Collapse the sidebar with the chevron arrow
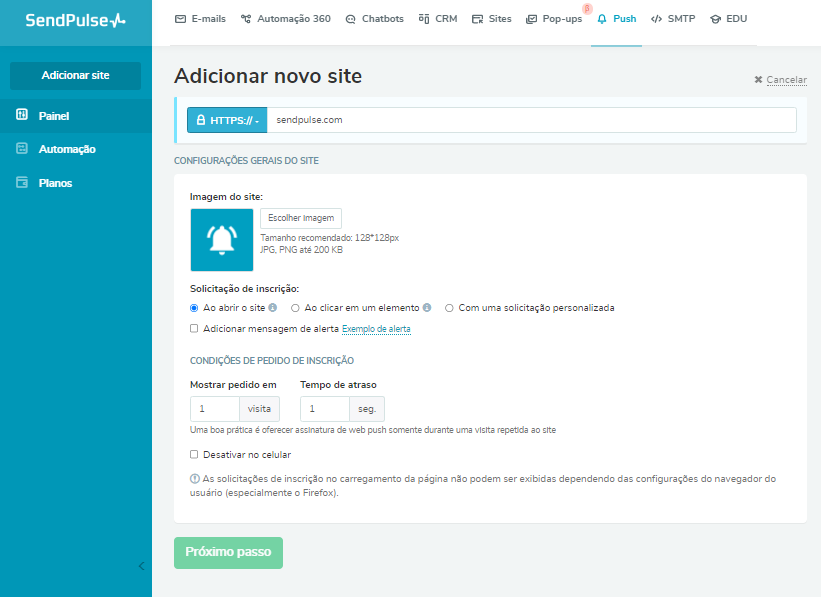Viewport: 821px width, 597px height. point(140,566)
